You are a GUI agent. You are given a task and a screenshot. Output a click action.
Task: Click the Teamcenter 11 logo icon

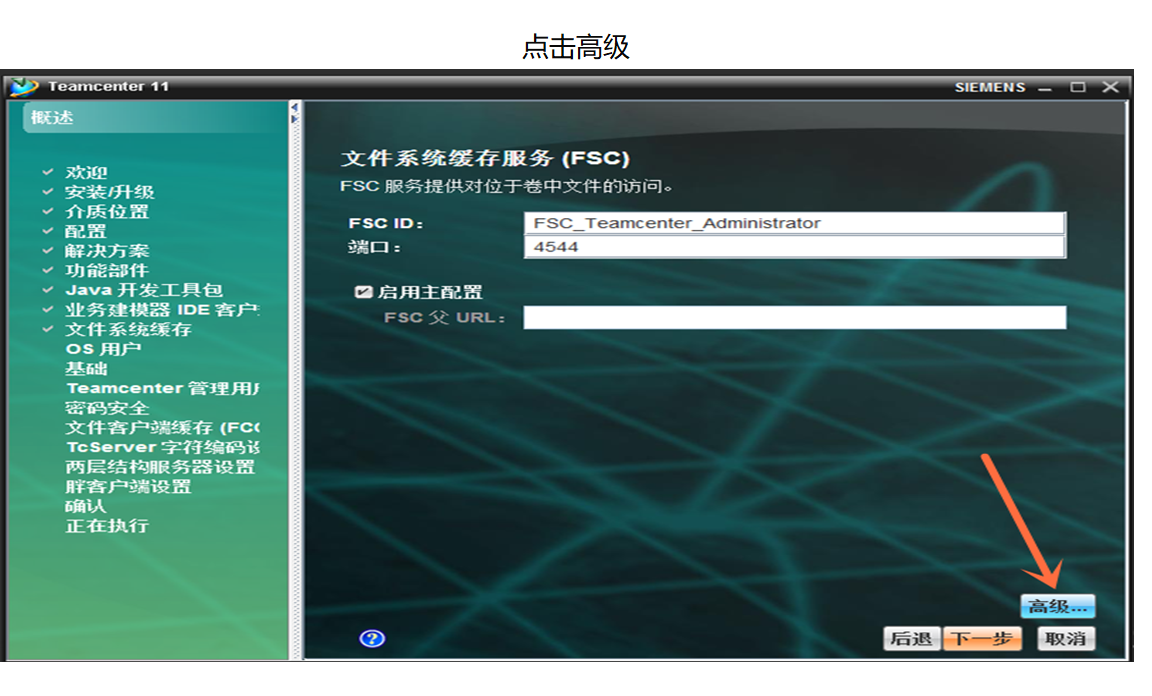[24, 87]
